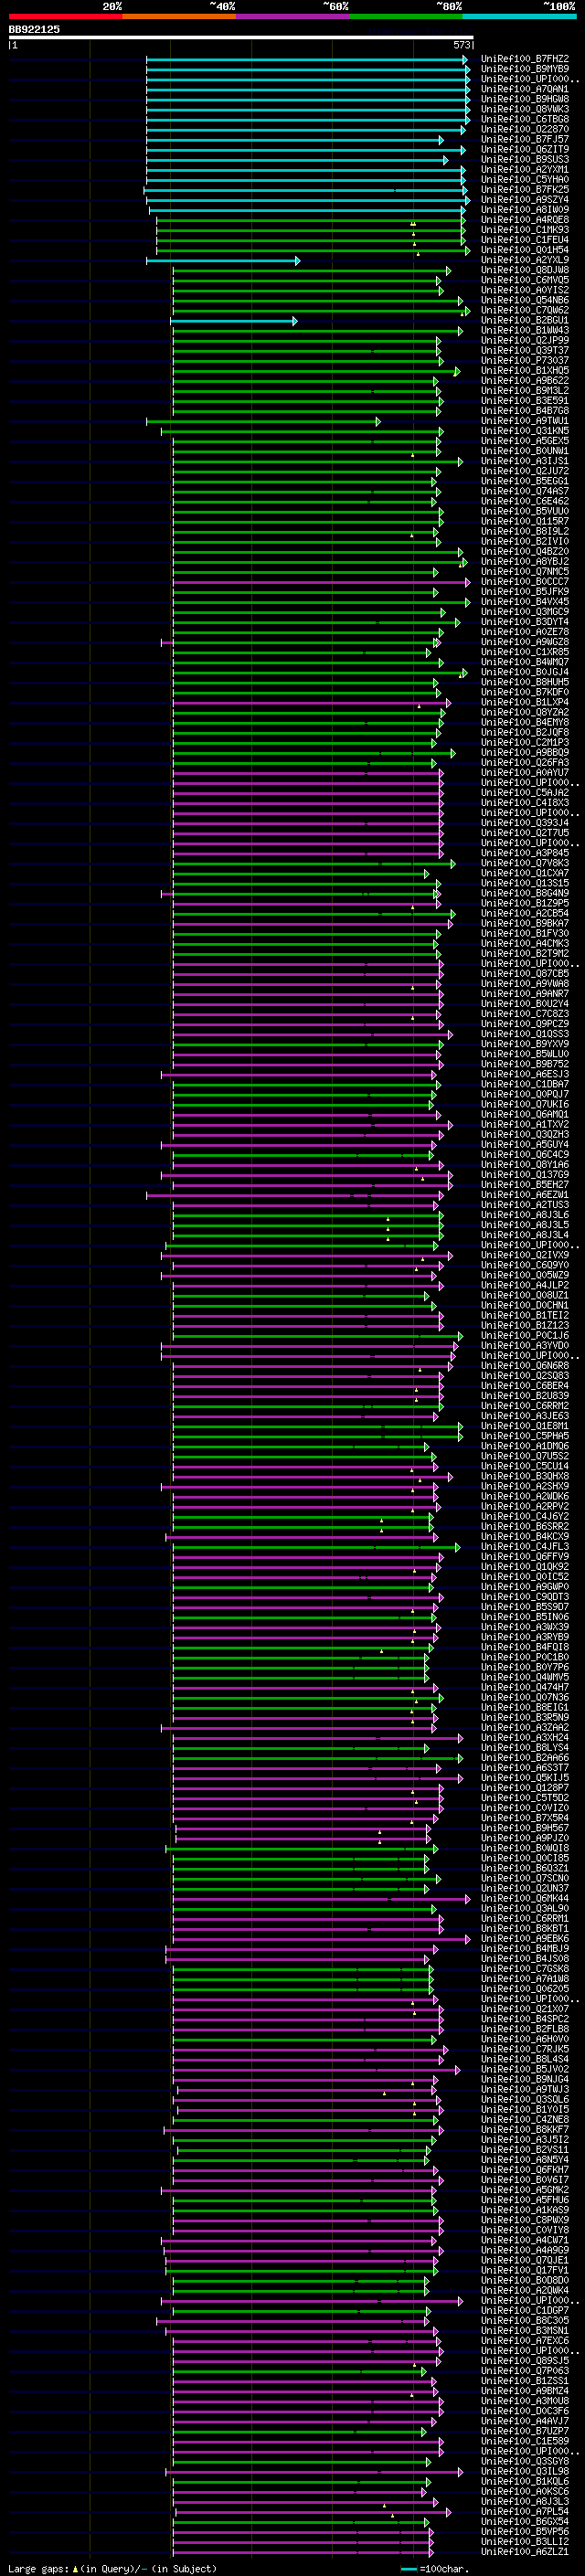Select the UniRef100_A9TWU1 label

525,421
